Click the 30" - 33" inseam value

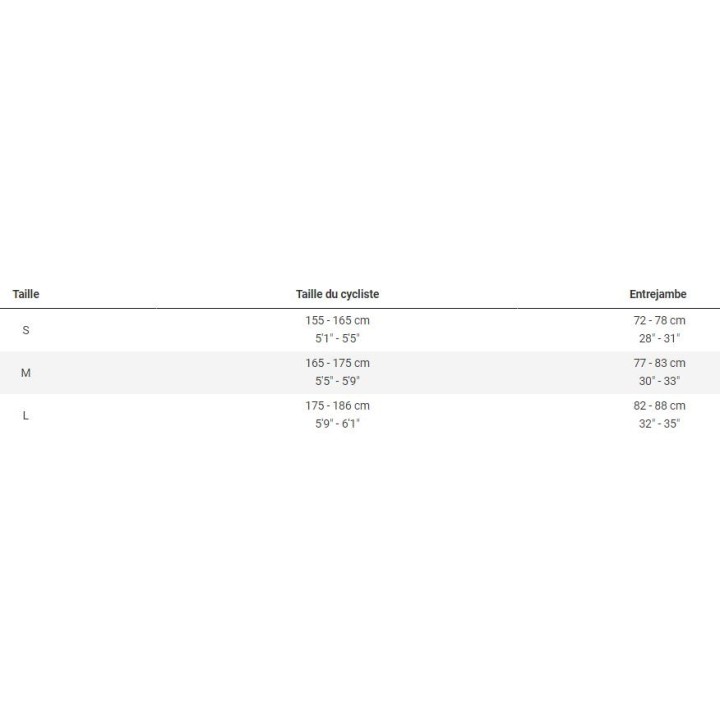point(659,381)
